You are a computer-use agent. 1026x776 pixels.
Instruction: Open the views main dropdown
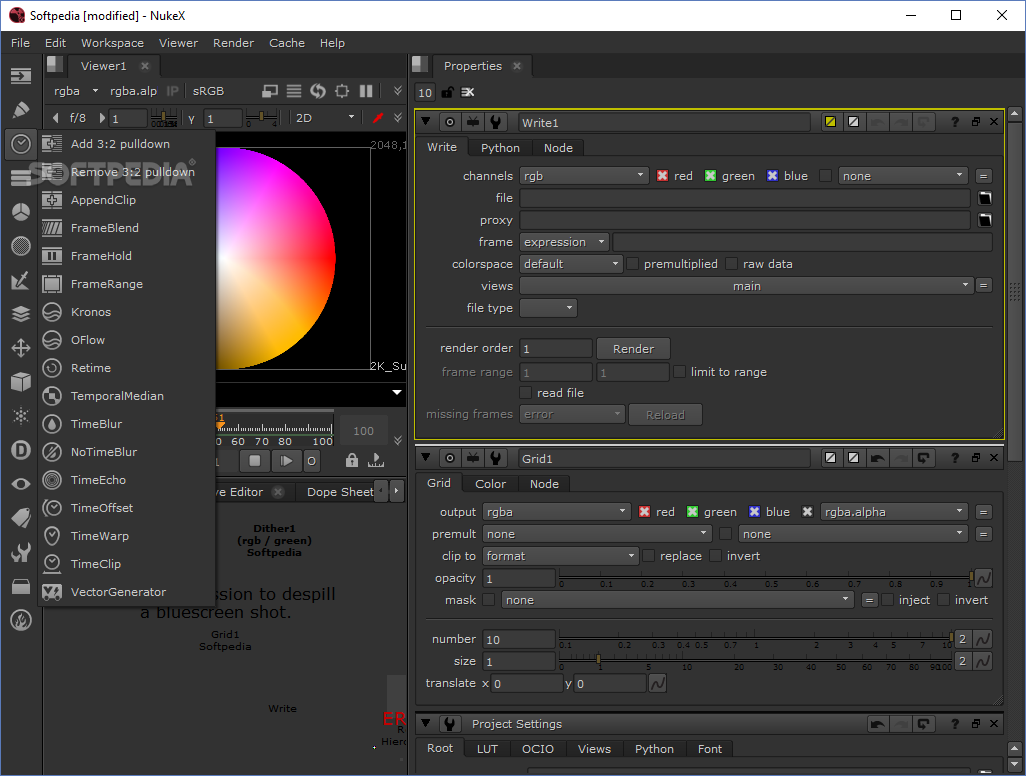[746, 286]
